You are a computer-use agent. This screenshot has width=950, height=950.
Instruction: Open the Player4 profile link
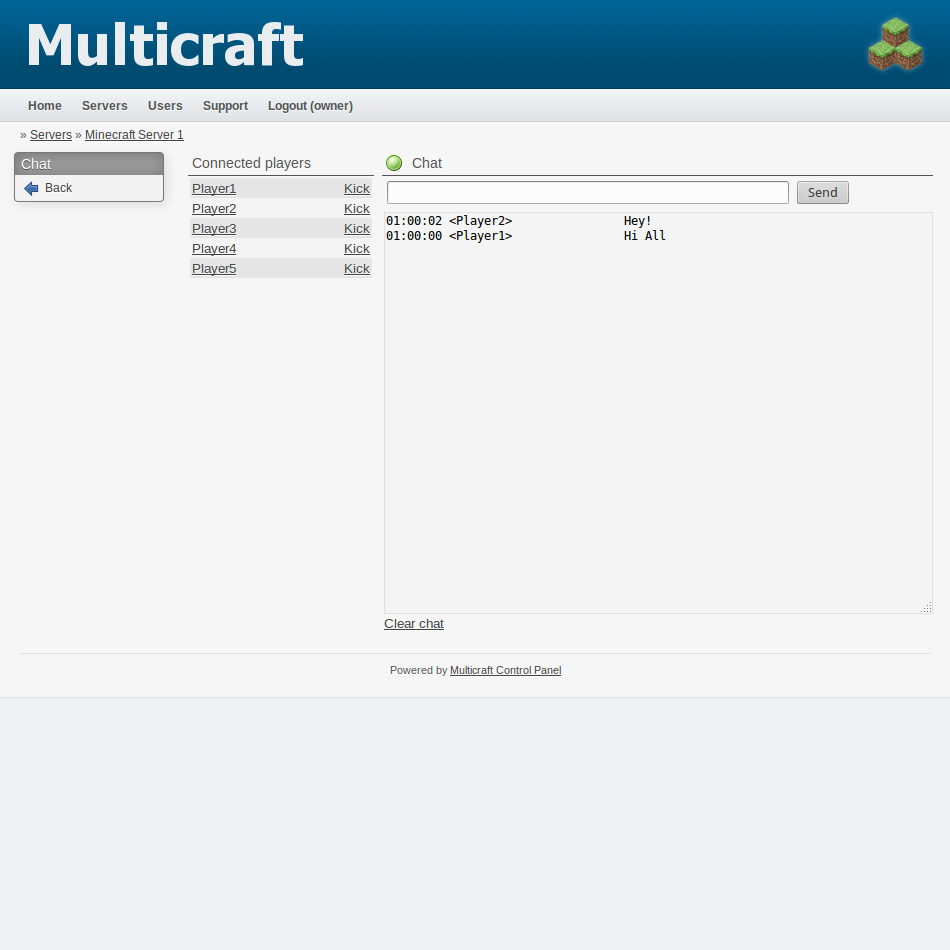point(214,248)
